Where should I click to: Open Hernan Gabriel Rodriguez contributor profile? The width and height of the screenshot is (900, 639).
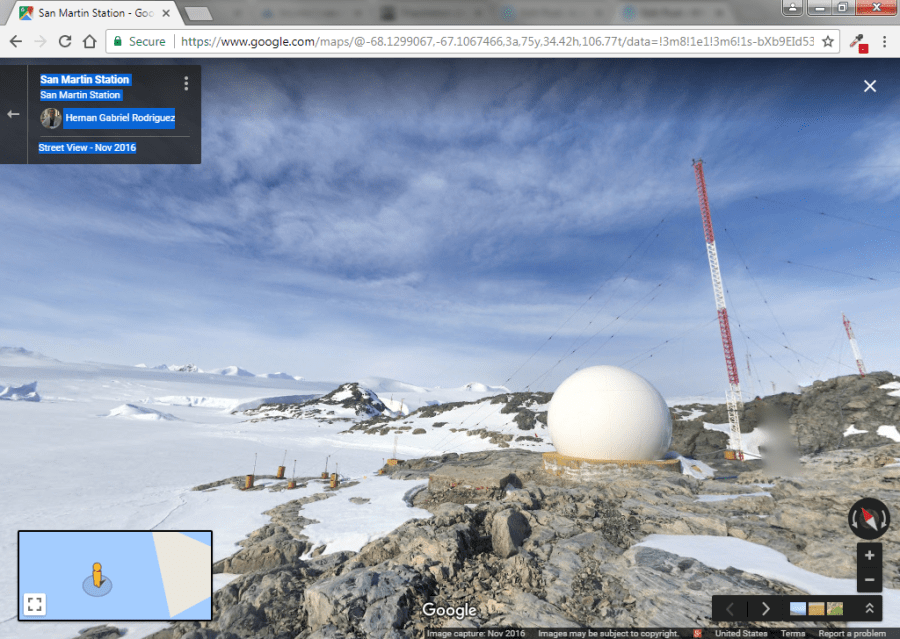point(119,118)
